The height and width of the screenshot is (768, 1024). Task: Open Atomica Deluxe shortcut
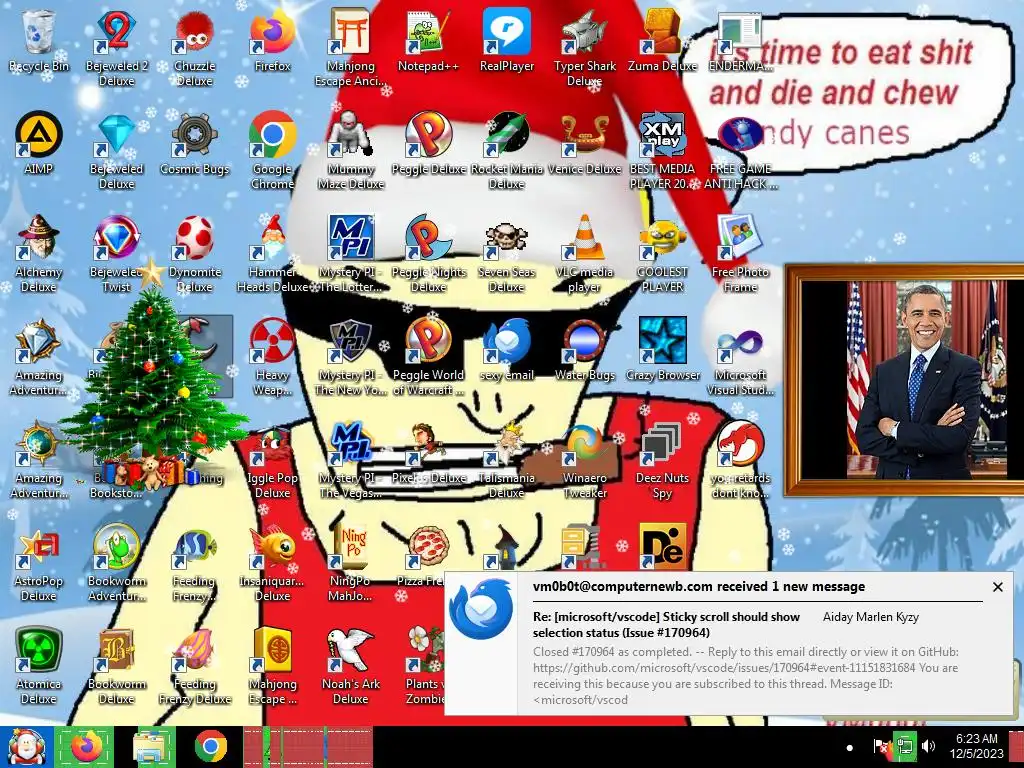click(x=39, y=666)
